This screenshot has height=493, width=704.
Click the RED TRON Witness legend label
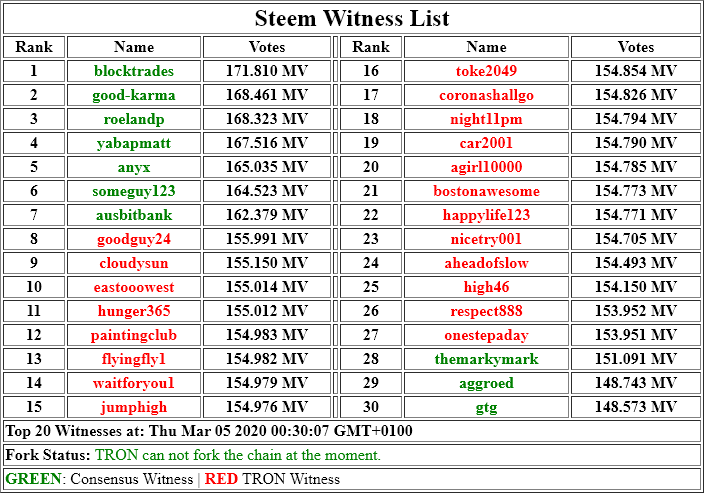pos(272,479)
